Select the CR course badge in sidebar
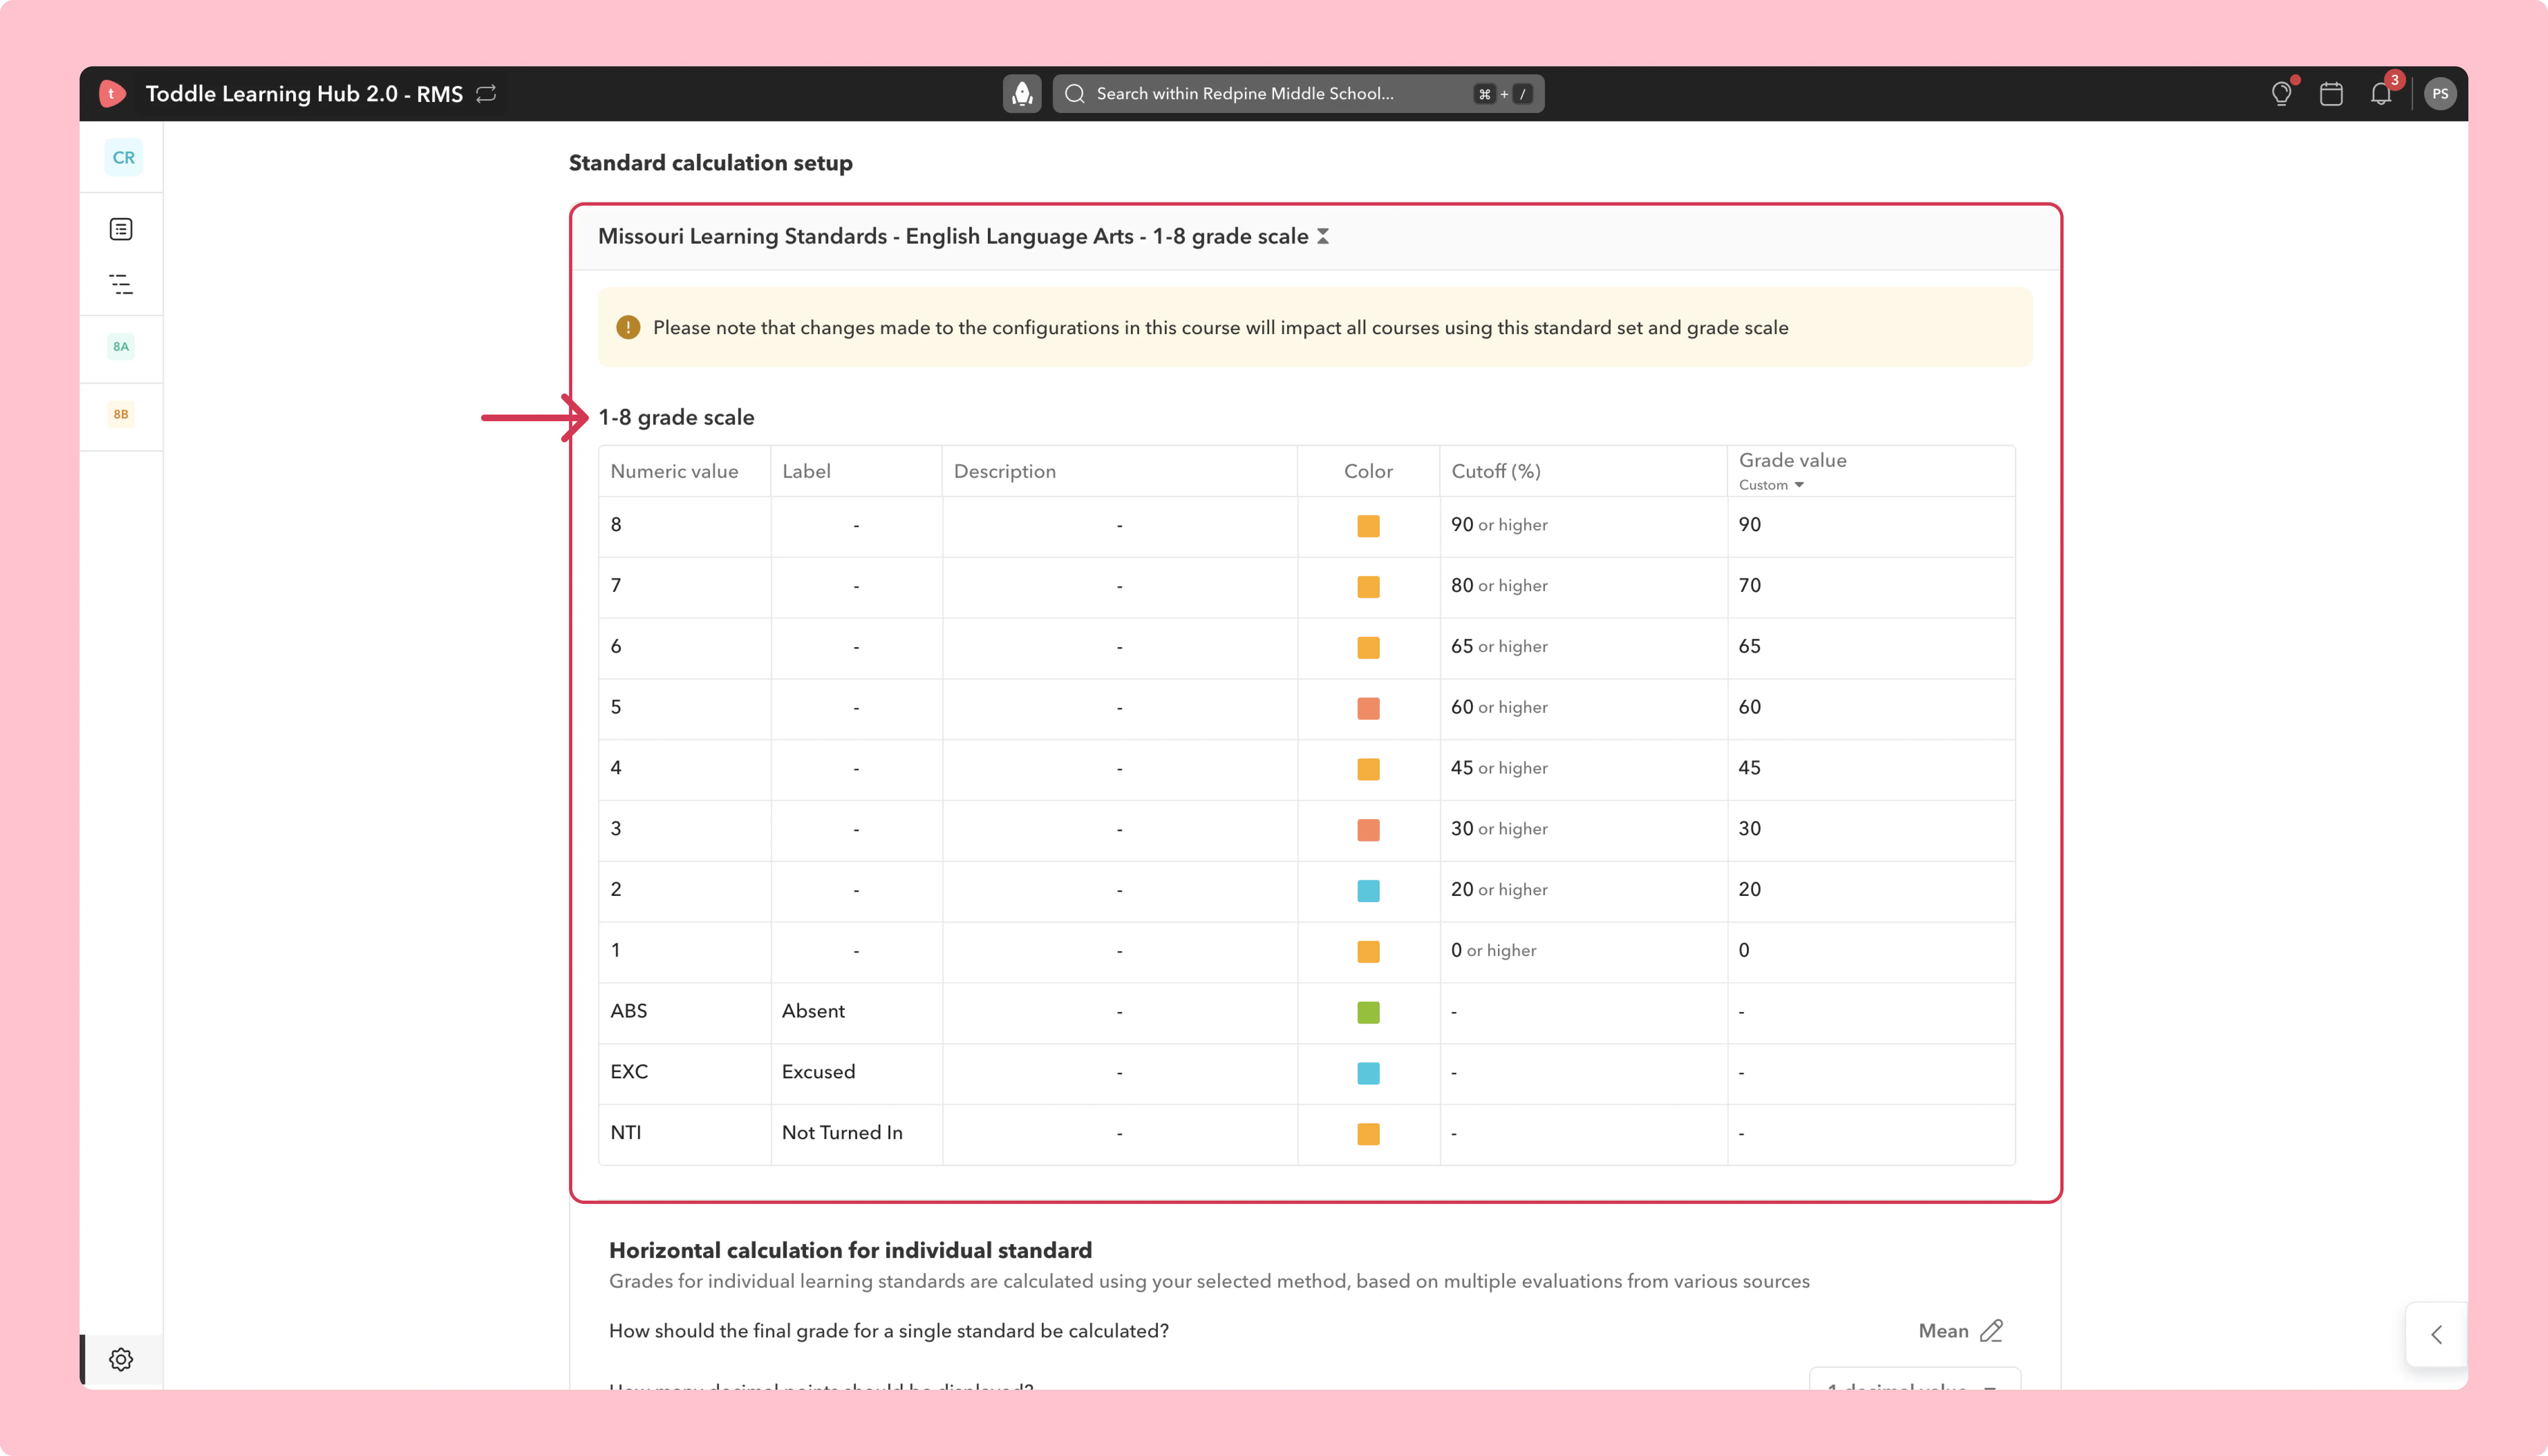The image size is (2548, 1456). pyautogui.click(x=123, y=158)
